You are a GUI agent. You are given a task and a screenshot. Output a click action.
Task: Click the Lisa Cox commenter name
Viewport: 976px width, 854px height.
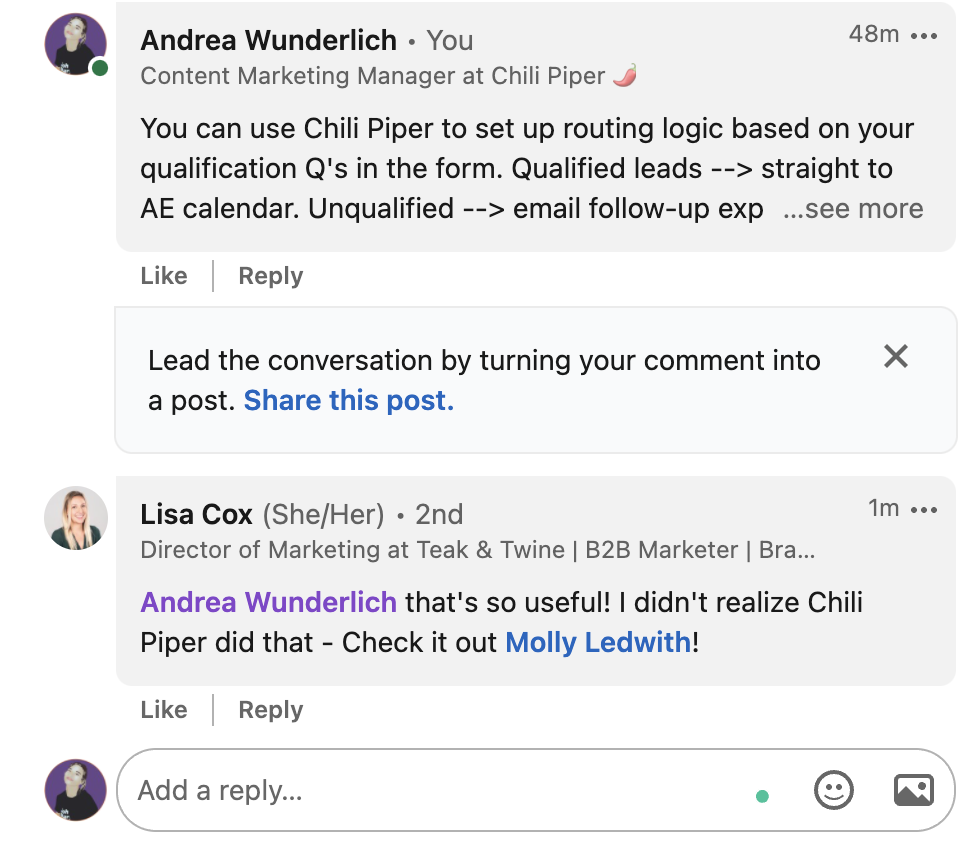click(x=196, y=514)
